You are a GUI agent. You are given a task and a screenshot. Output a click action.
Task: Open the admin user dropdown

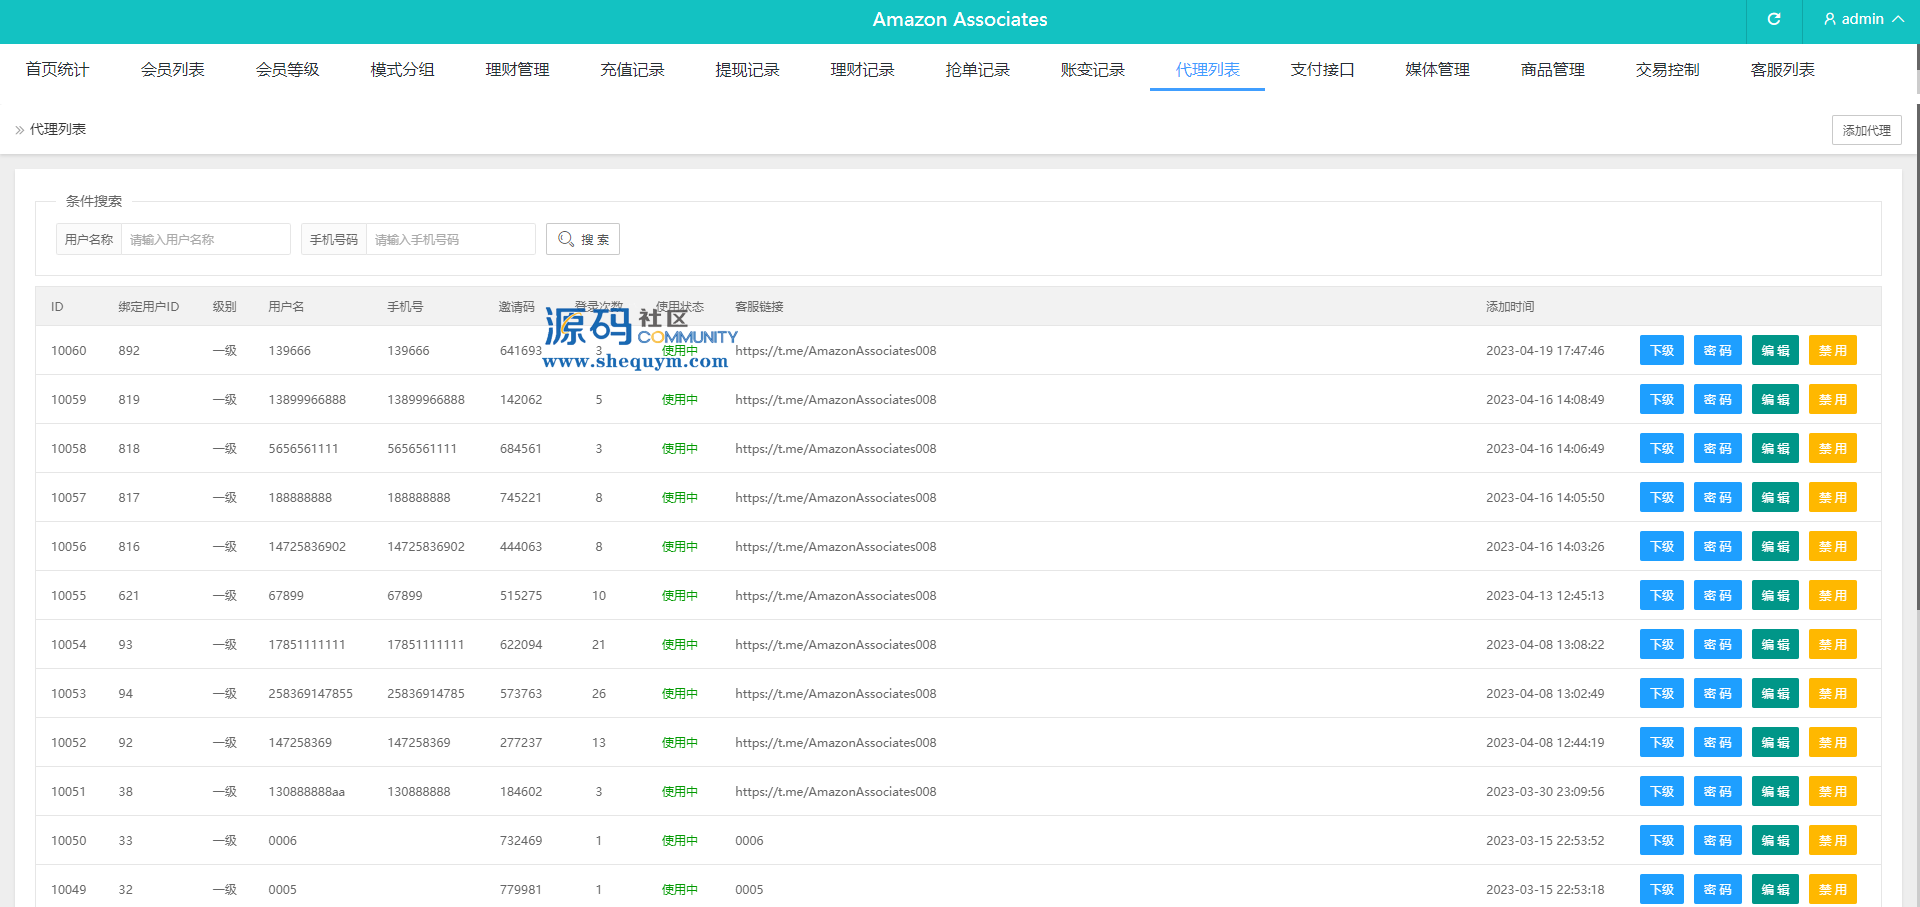tap(1863, 19)
